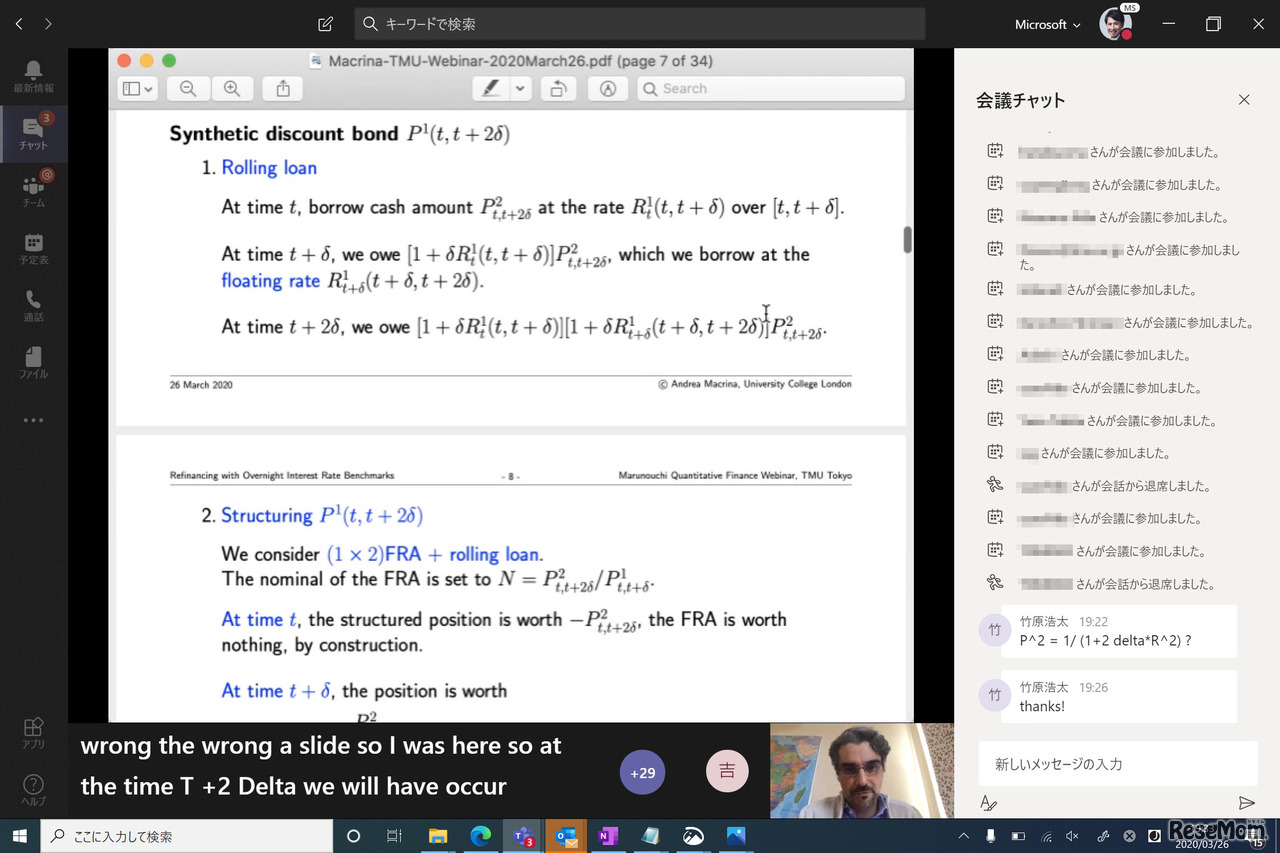The width and height of the screenshot is (1280, 853).
Task: Open the Calls phone icon
Action: (x=33, y=305)
